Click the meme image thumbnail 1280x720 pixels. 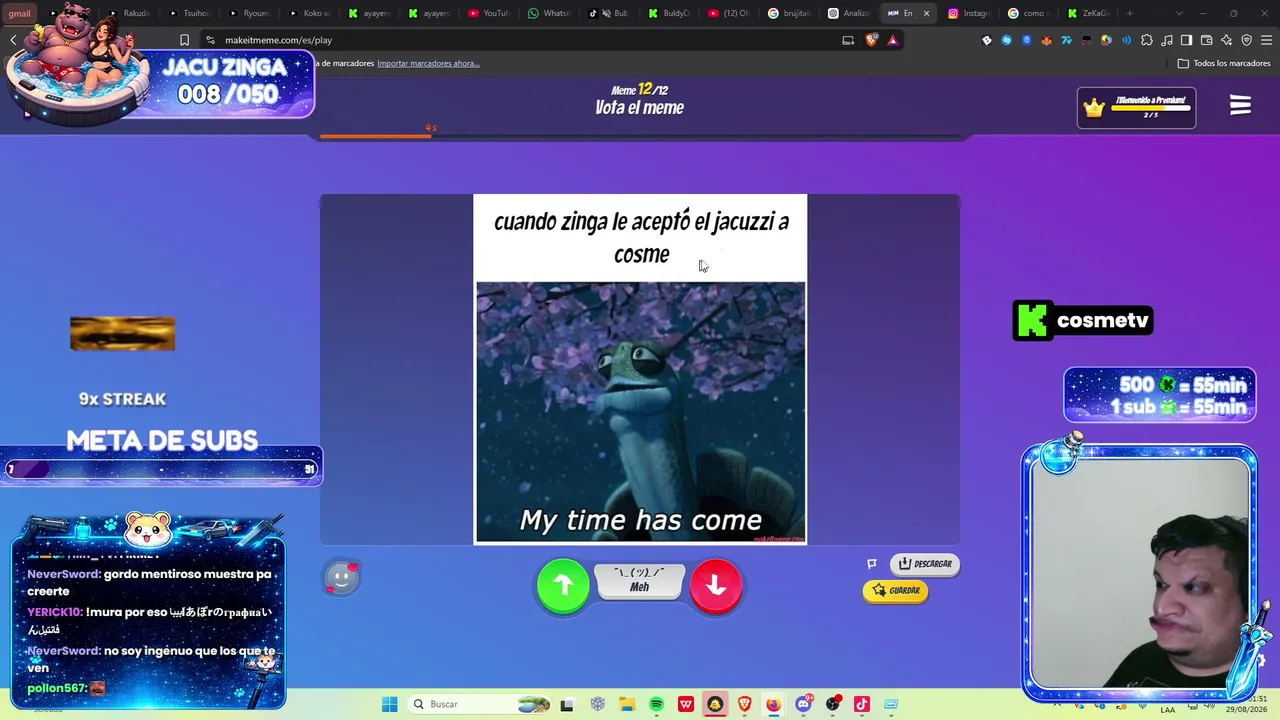[640, 412]
